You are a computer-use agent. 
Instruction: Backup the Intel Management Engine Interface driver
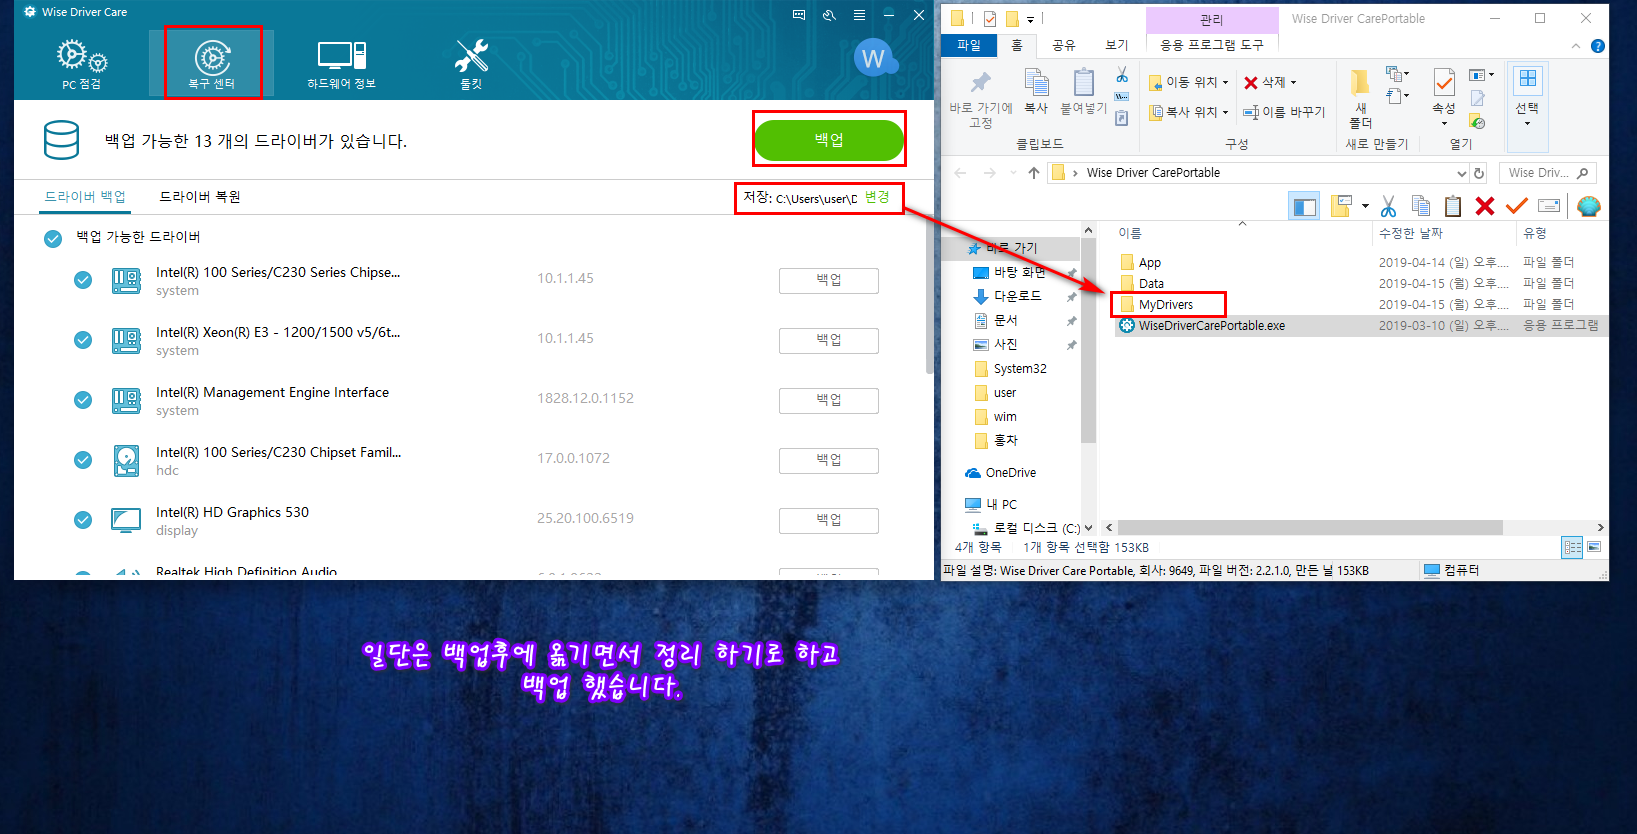pos(829,401)
